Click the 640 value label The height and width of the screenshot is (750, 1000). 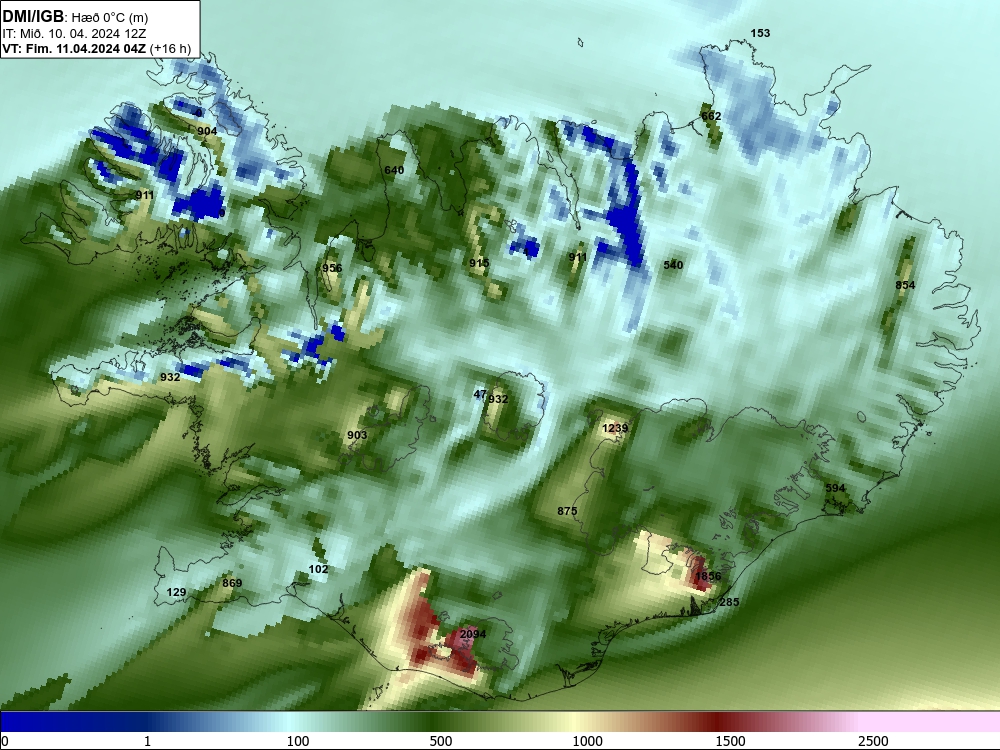(394, 170)
